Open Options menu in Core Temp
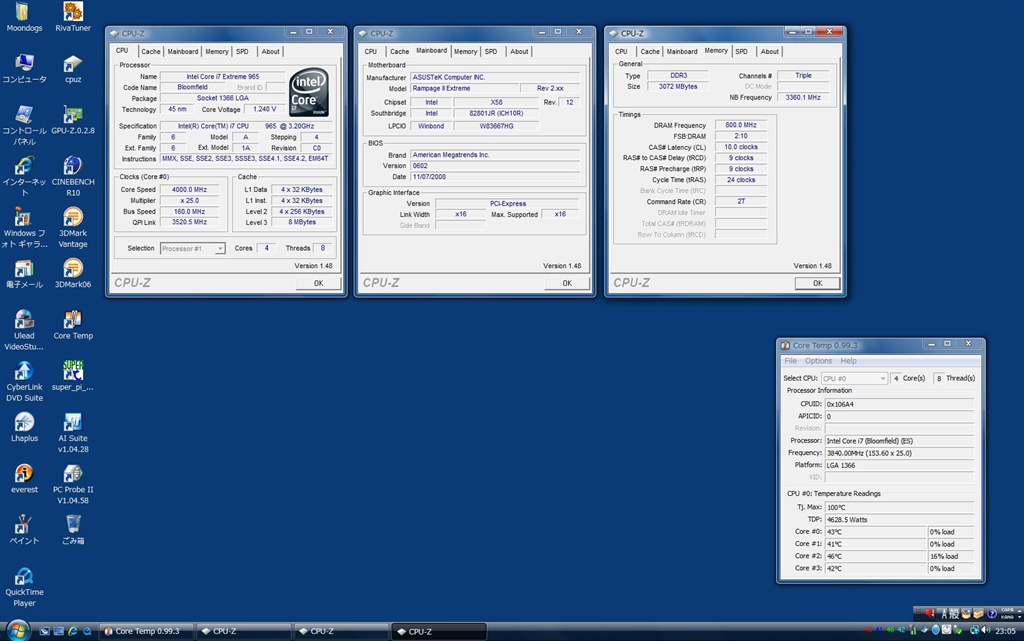The height and width of the screenshot is (641, 1024). coord(818,361)
